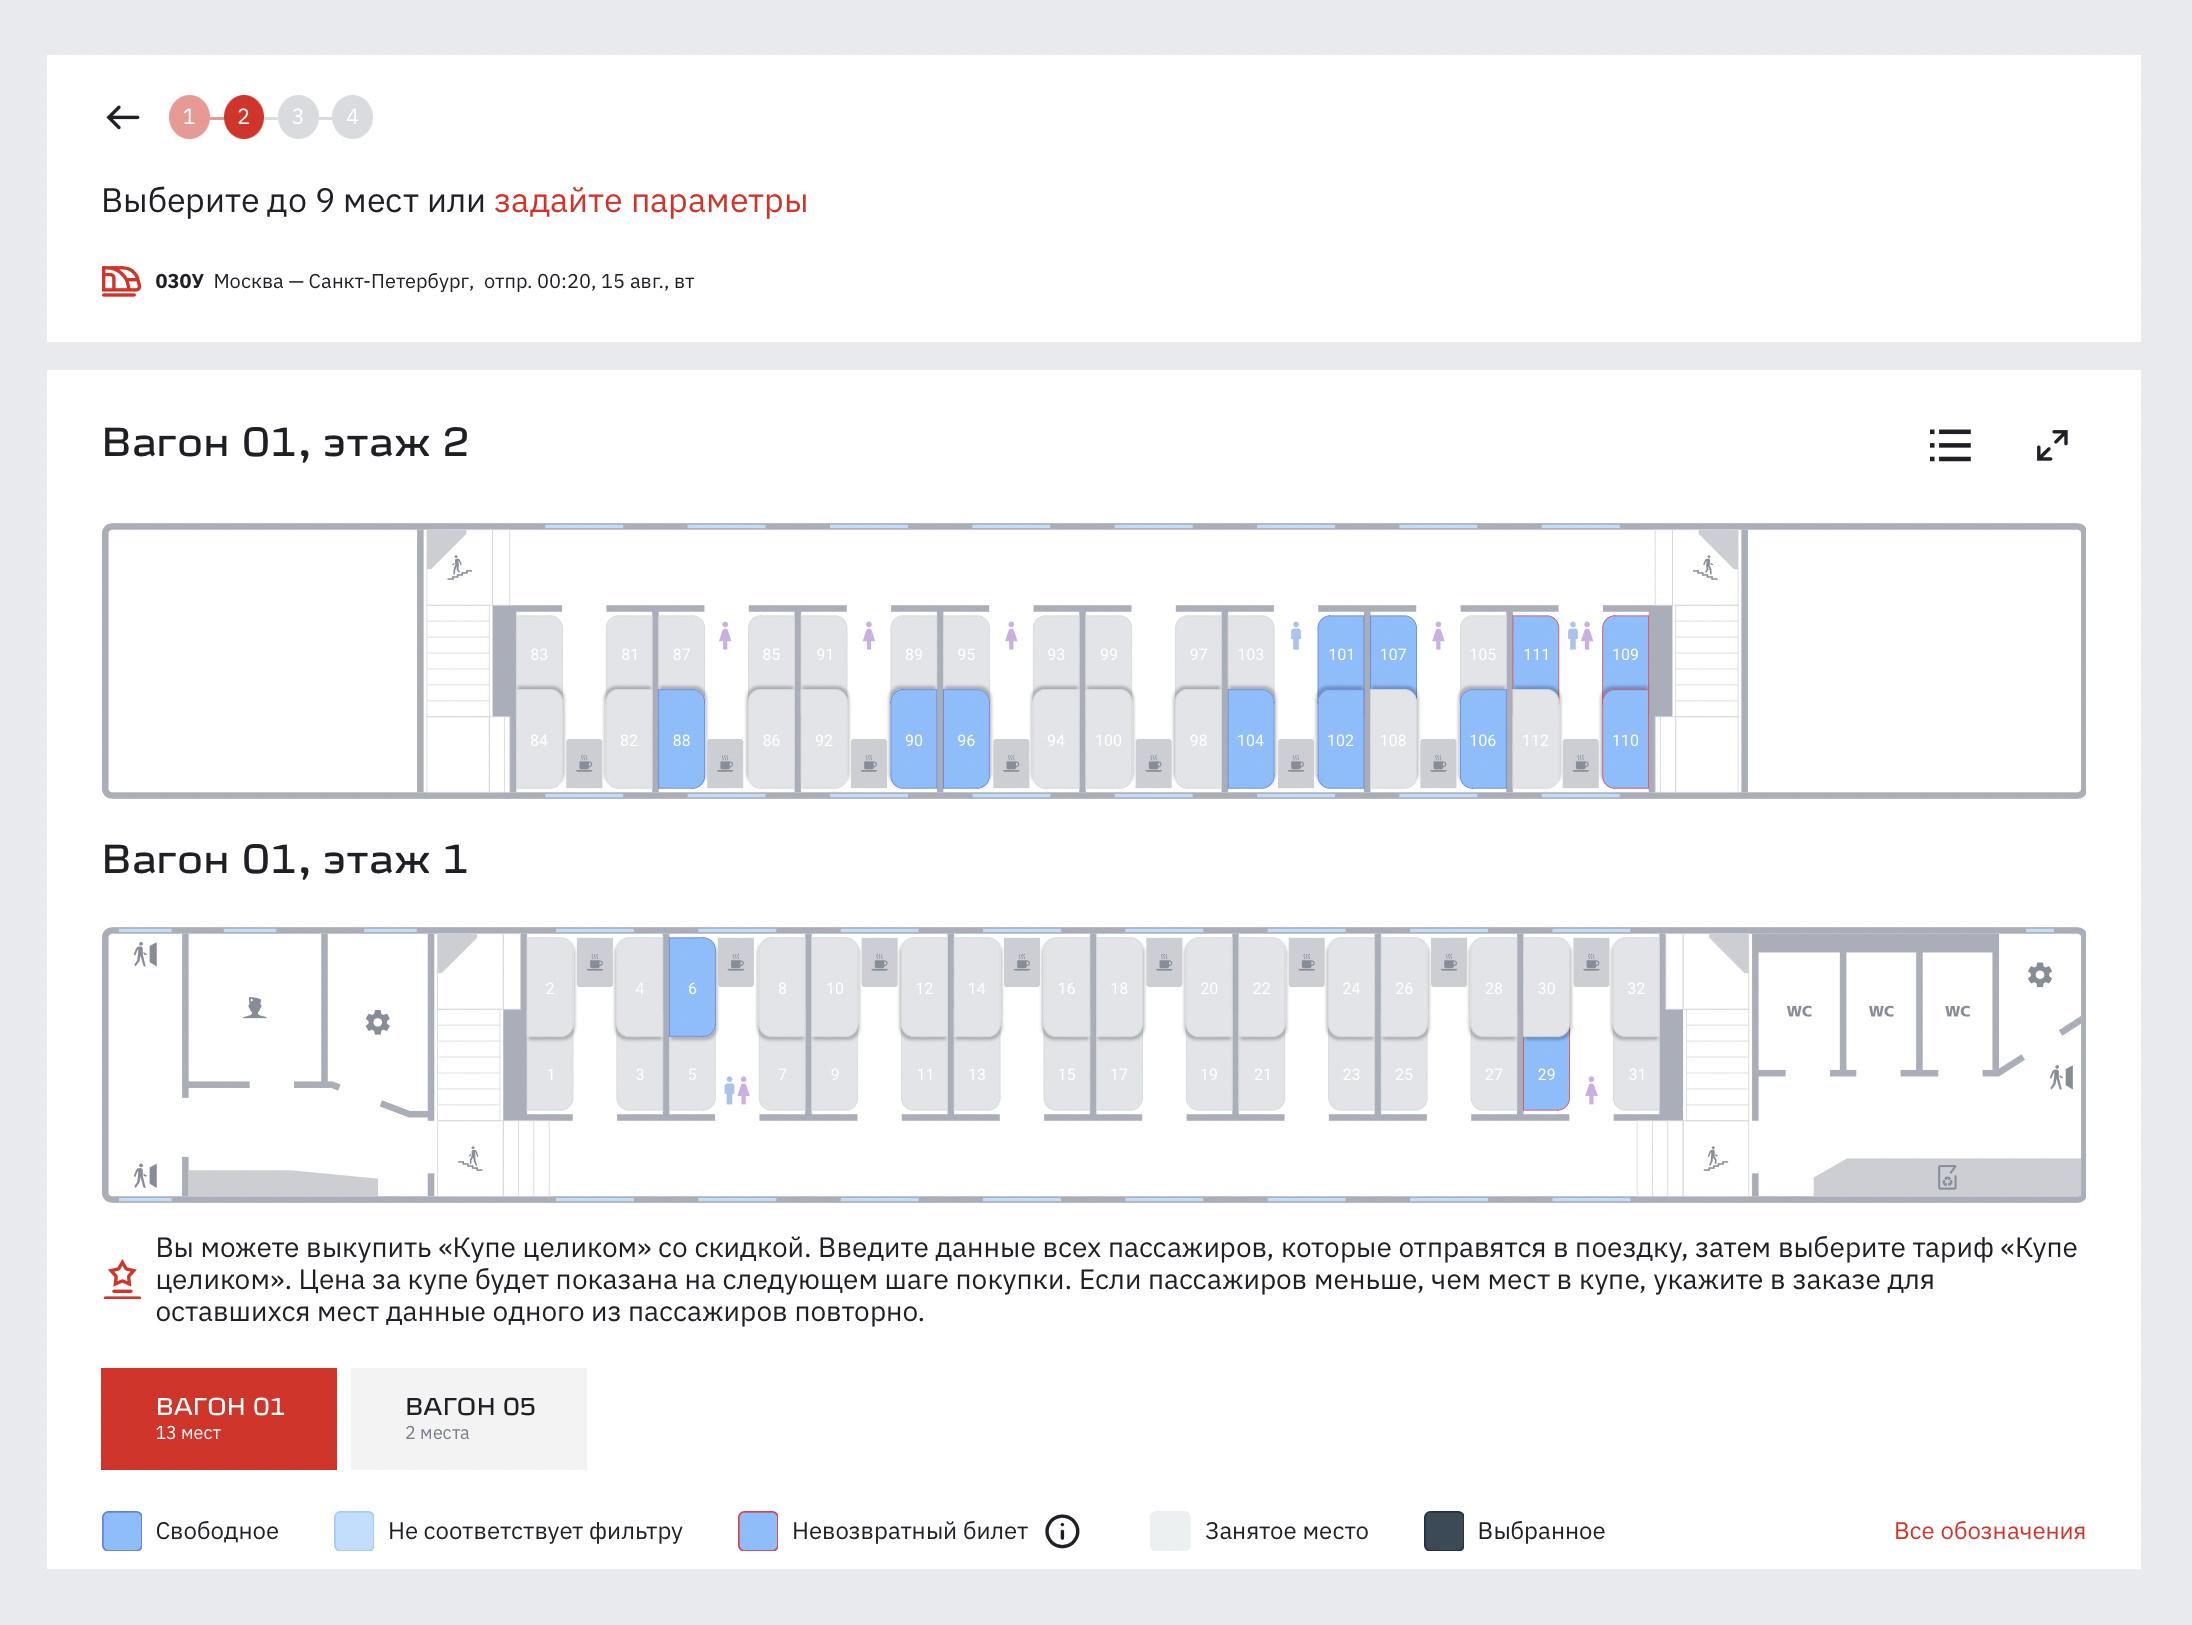
Task: Click the Свободное blue color swatch
Action: [x=122, y=1531]
